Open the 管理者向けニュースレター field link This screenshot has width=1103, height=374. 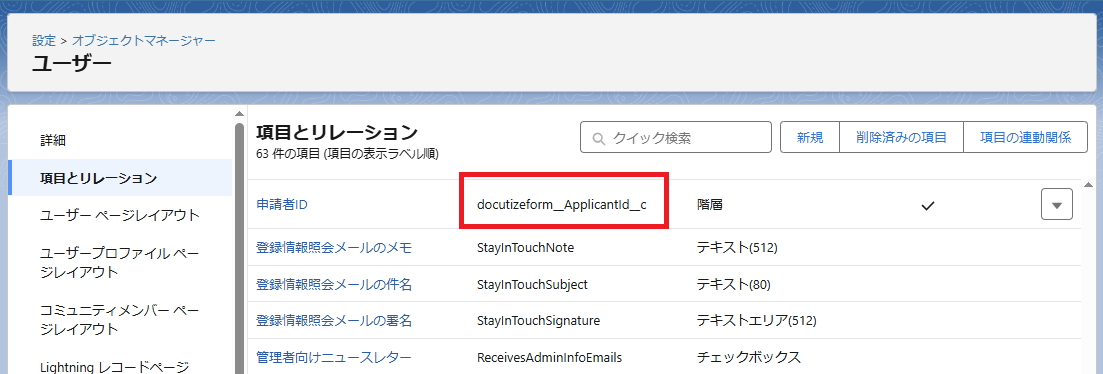coord(334,357)
